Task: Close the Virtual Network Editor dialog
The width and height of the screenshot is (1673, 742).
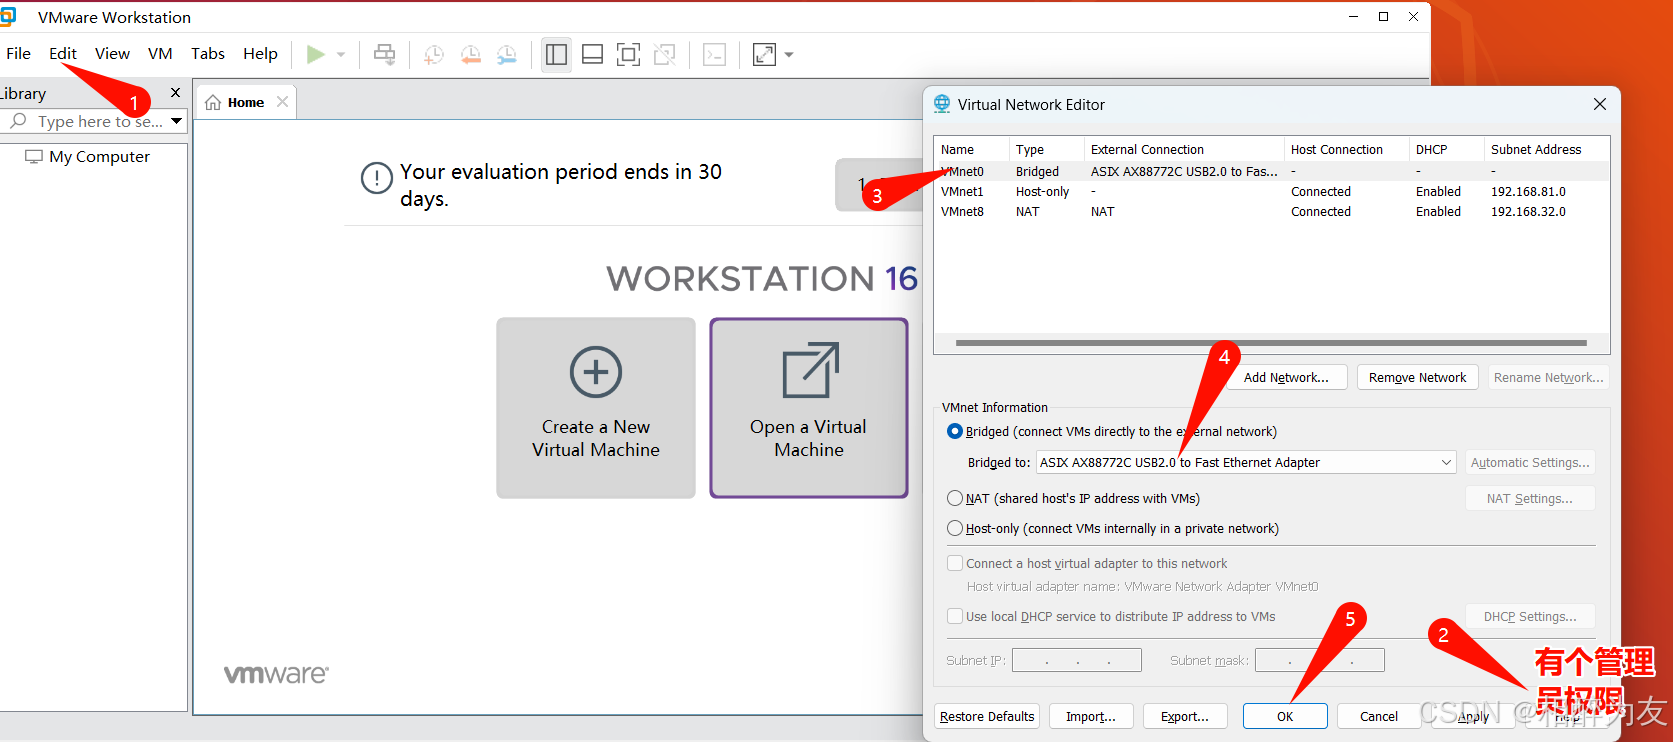Action: 1600,104
